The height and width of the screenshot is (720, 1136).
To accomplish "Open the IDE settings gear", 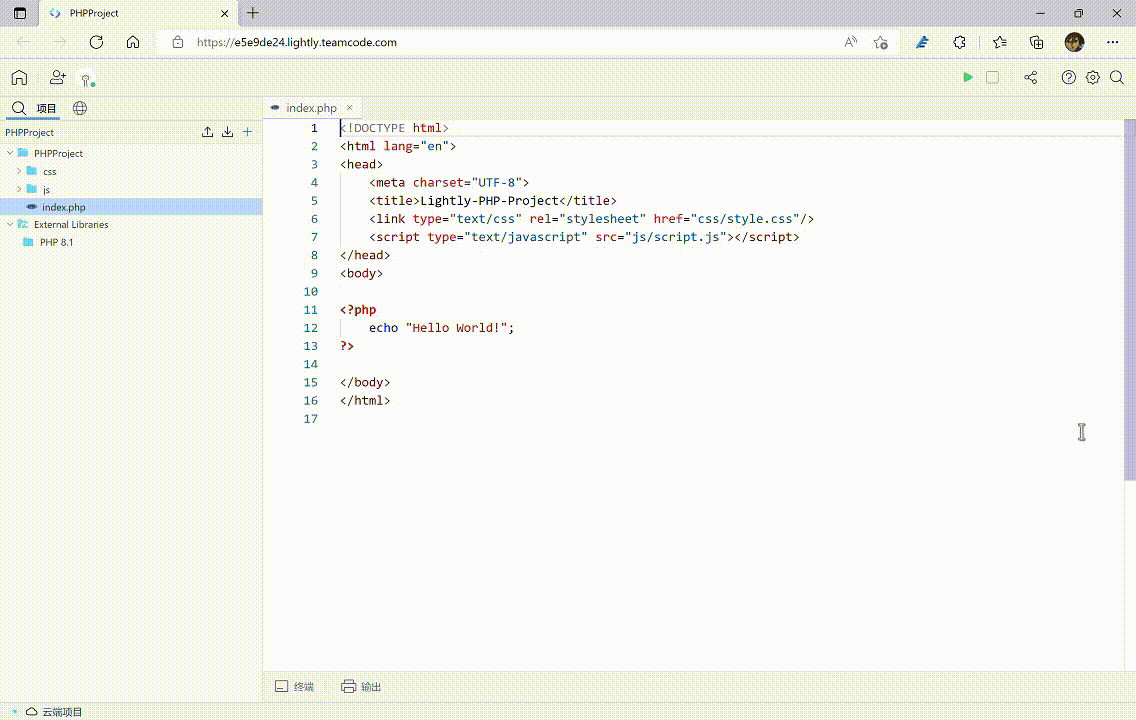I will coord(1093,78).
